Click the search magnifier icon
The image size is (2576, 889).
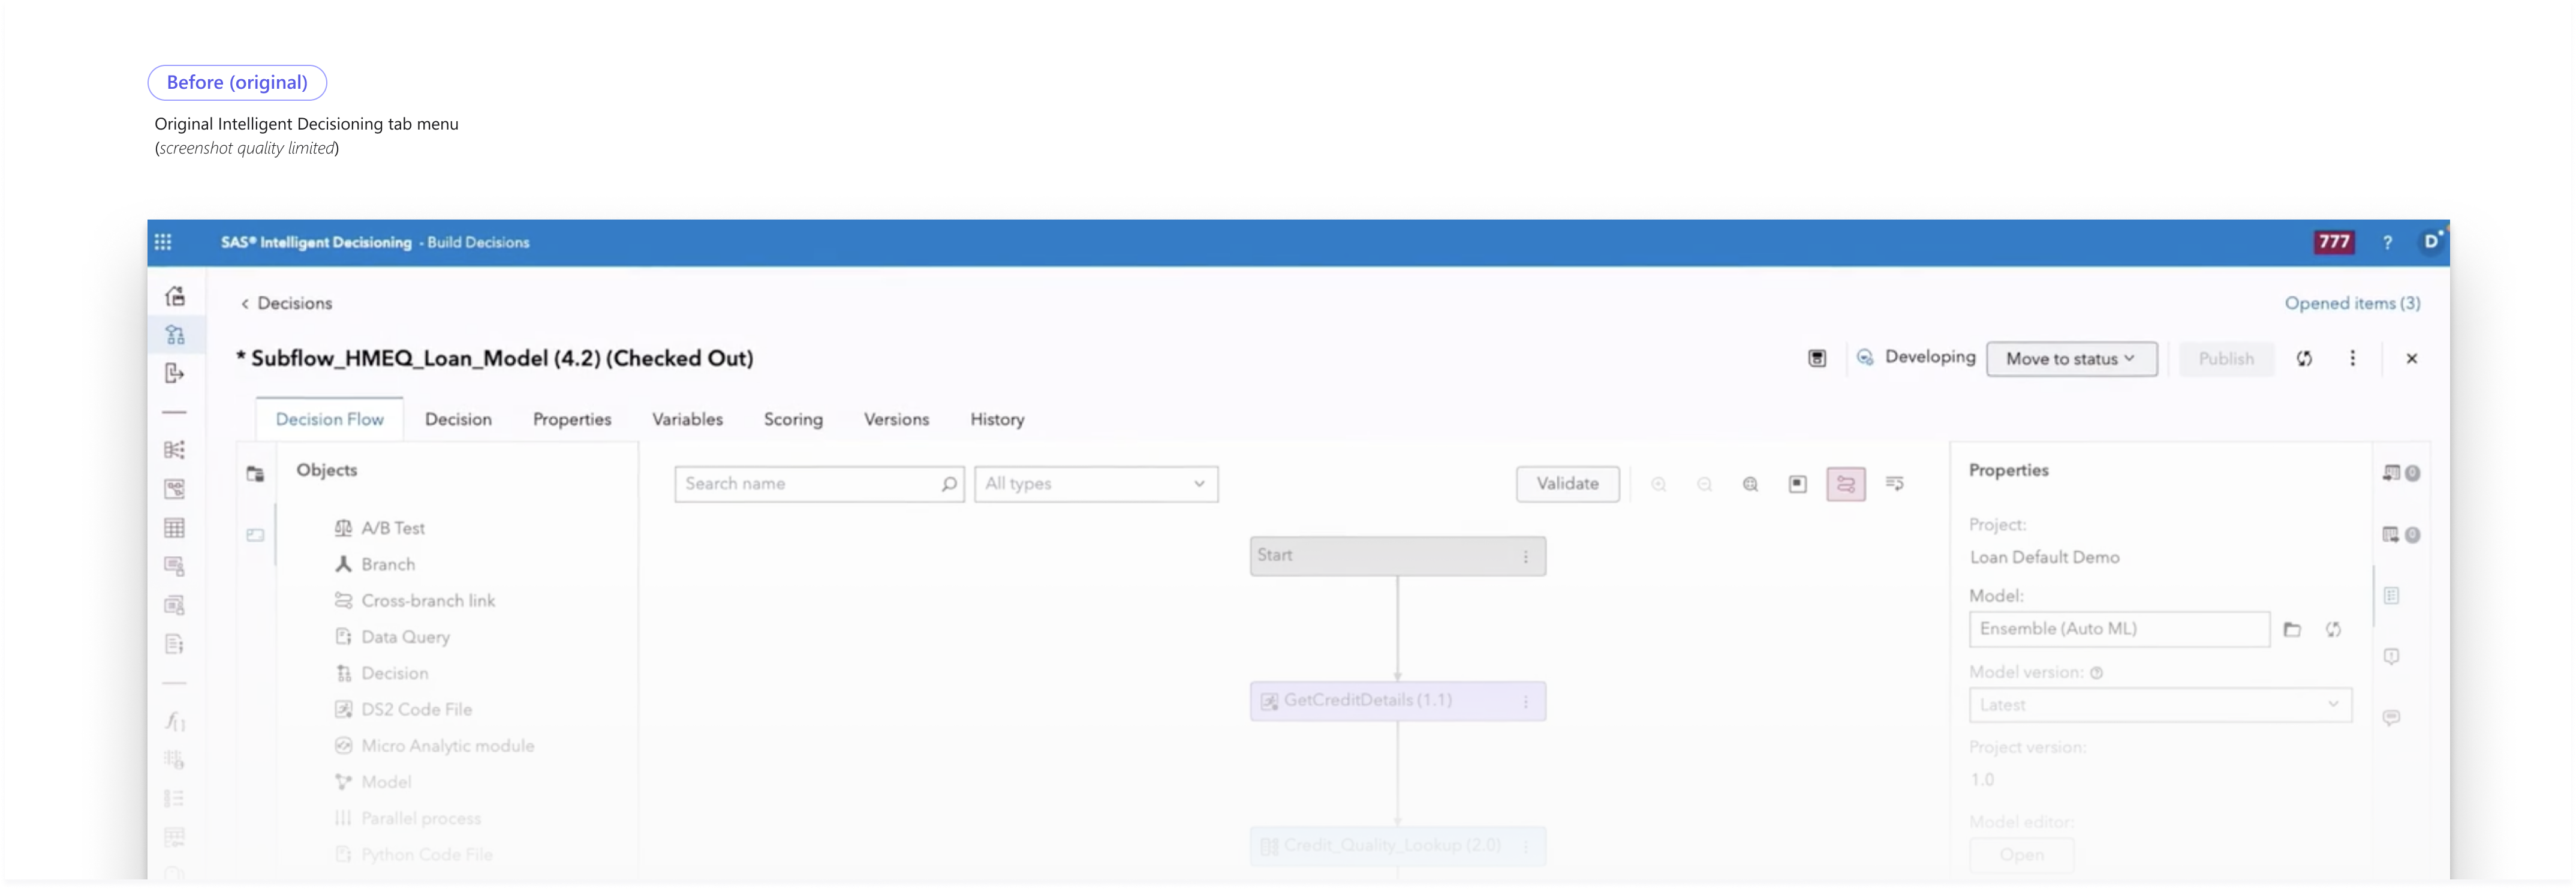coord(948,484)
